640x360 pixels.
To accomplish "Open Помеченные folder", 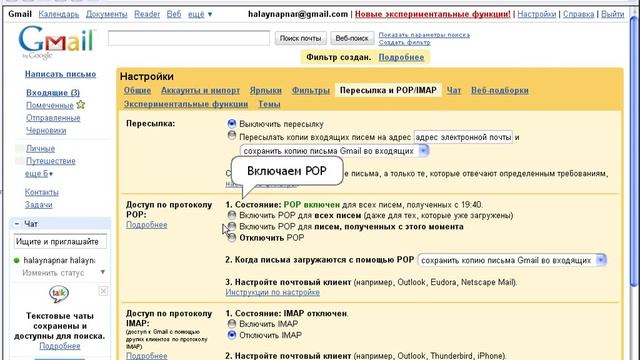I will [x=50, y=105].
